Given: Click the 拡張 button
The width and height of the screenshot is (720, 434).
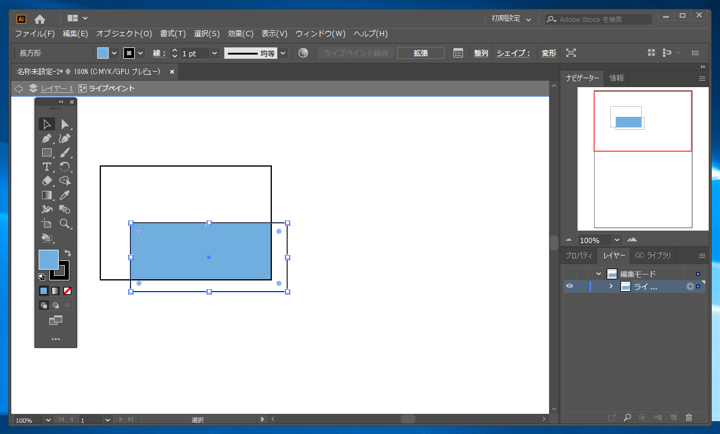Looking at the screenshot, I should click(x=421, y=53).
